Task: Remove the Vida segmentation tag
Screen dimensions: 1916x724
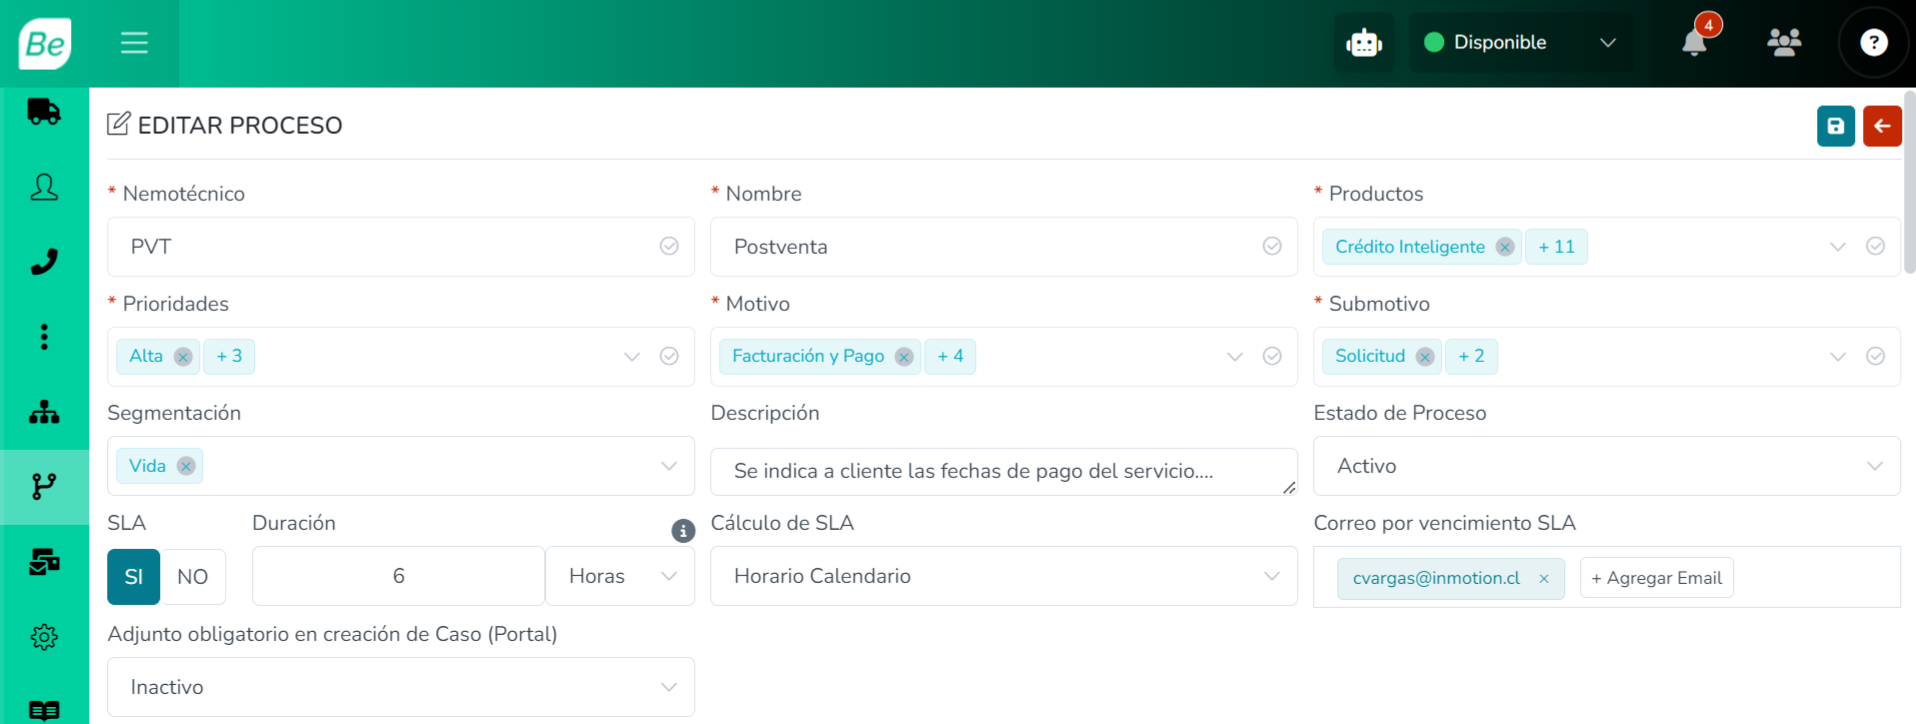Action: pos(186,466)
